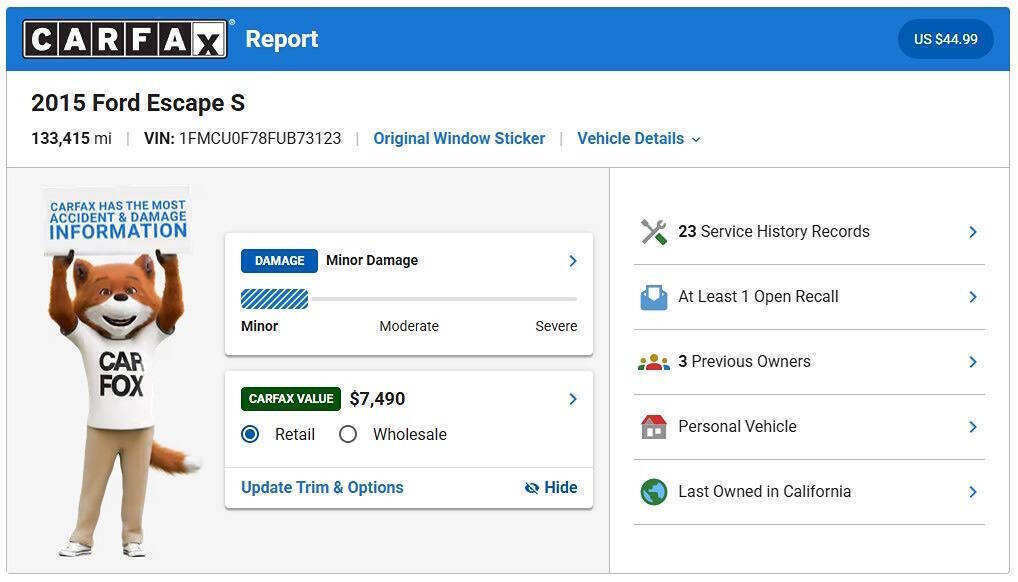Image resolution: width=1018 pixels, height=582 pixels.
Task: Click the 'Report' header text
Action: tap(282, 39)
